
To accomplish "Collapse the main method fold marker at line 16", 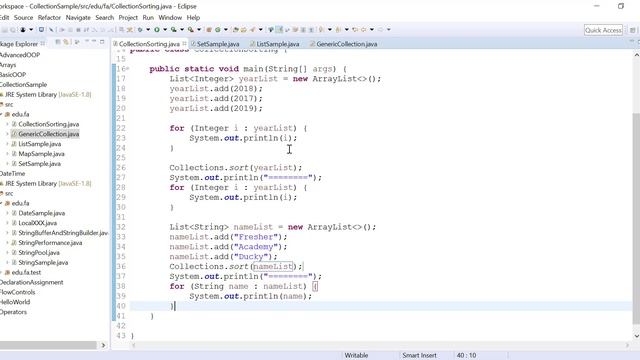I will coord(128,69).
